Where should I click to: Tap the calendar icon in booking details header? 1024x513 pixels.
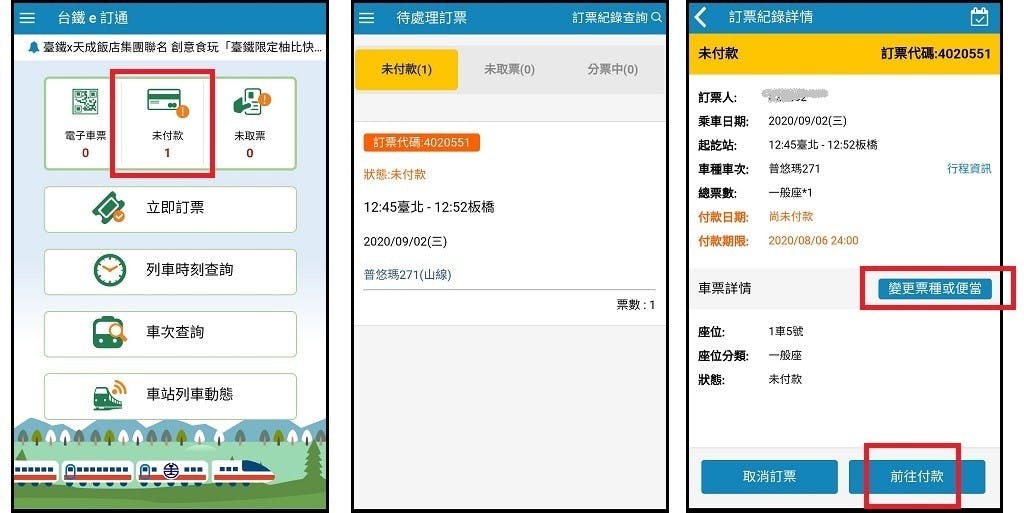click(979, 17)
